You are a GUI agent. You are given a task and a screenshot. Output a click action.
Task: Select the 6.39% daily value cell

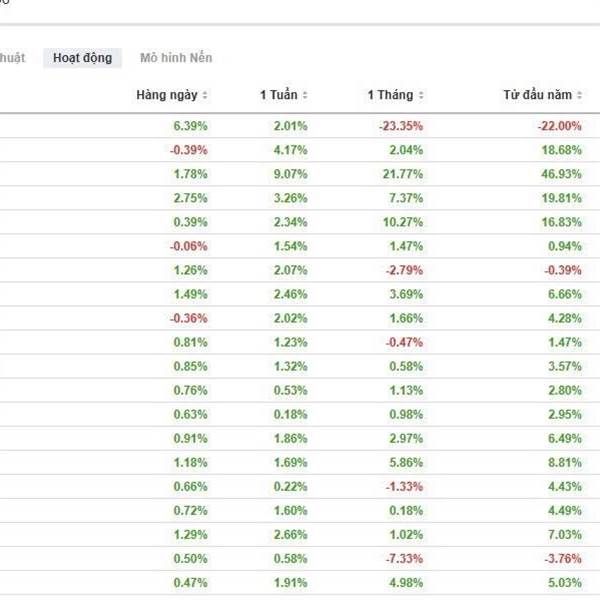click(x=190, y=126)
